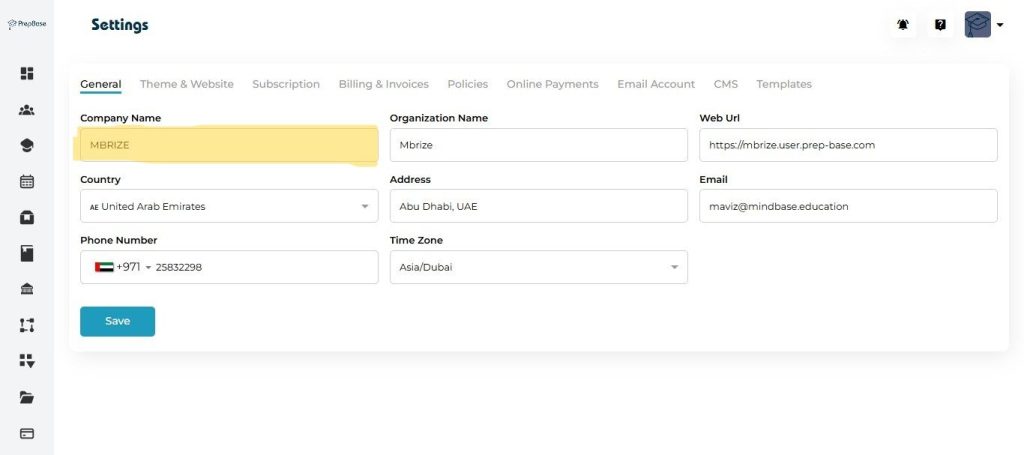Click the book icon in sidebar
The image size is (1024, 455).
[x=27, y=253]
